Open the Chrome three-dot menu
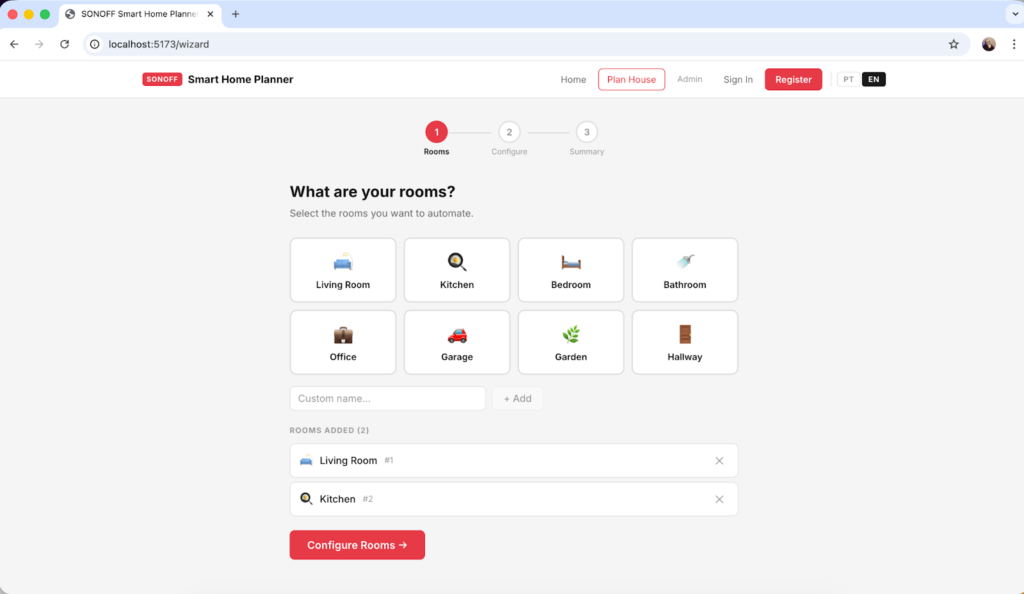1024x594 pixels. click(x=1011, y=44)
